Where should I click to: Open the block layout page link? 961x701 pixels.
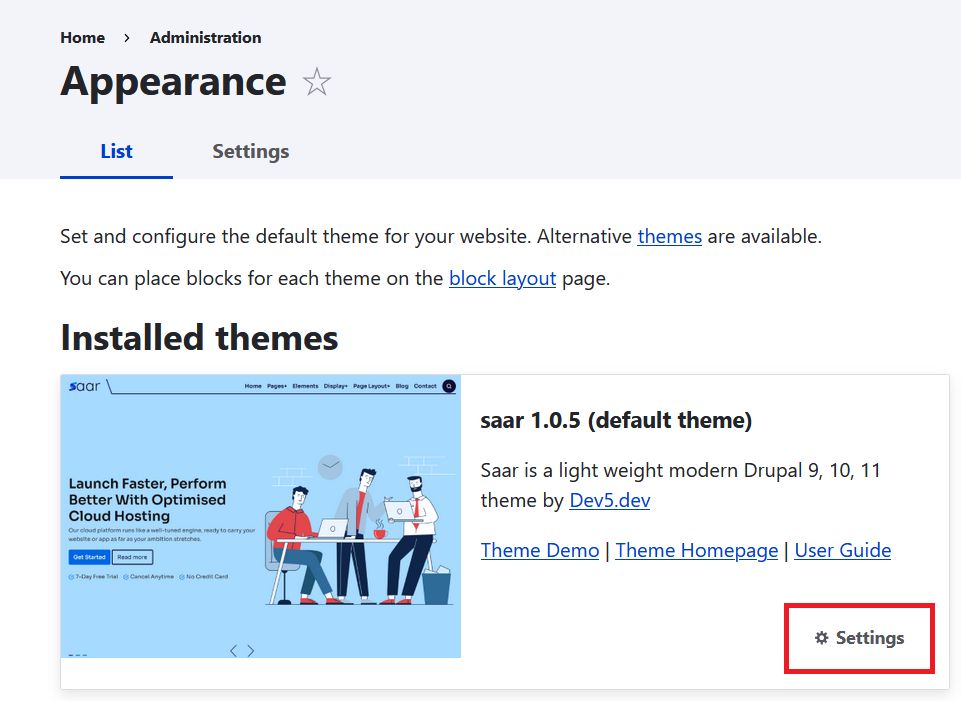[502, 278]
